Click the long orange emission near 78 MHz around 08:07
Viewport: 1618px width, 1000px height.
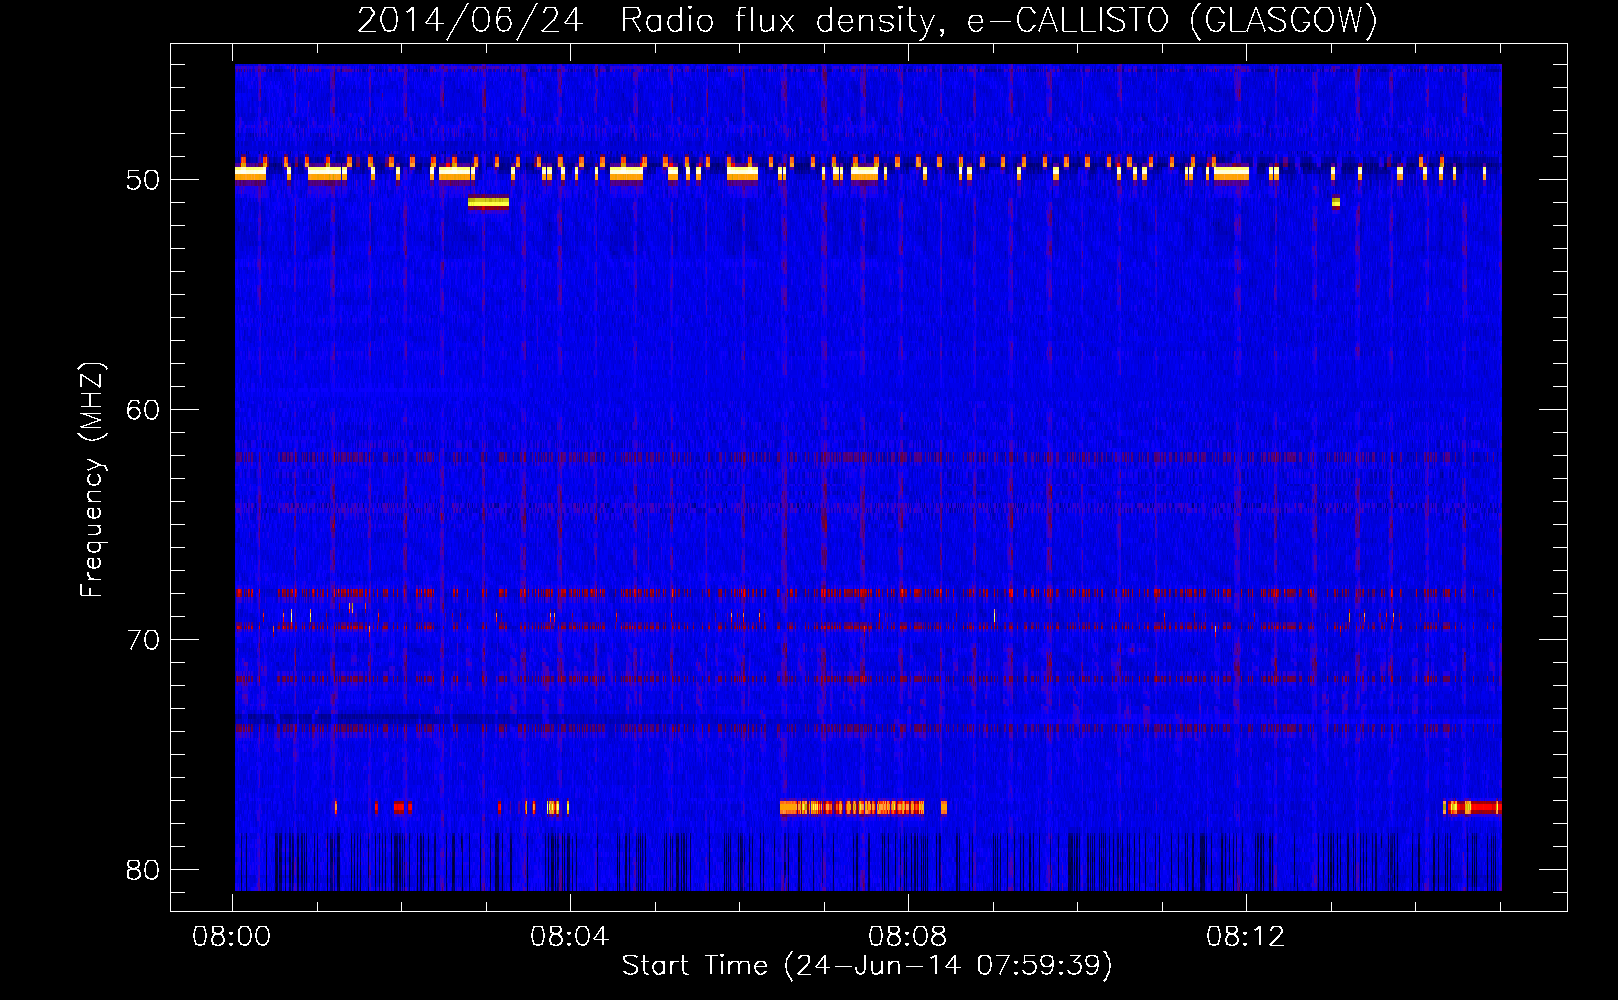tap(852, 807)
